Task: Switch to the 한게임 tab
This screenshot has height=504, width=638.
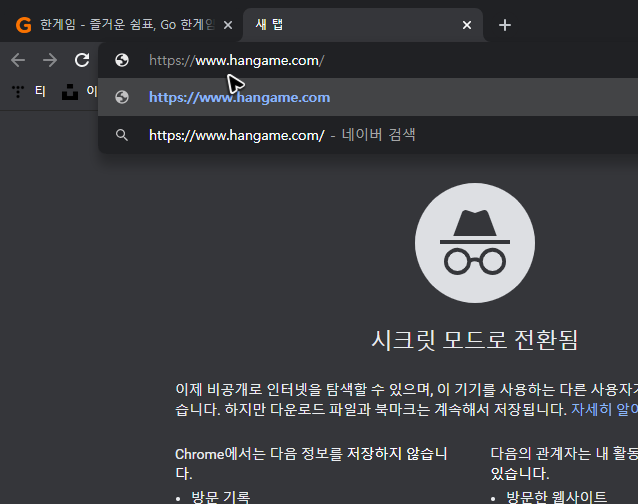Action: coord(122,25)
